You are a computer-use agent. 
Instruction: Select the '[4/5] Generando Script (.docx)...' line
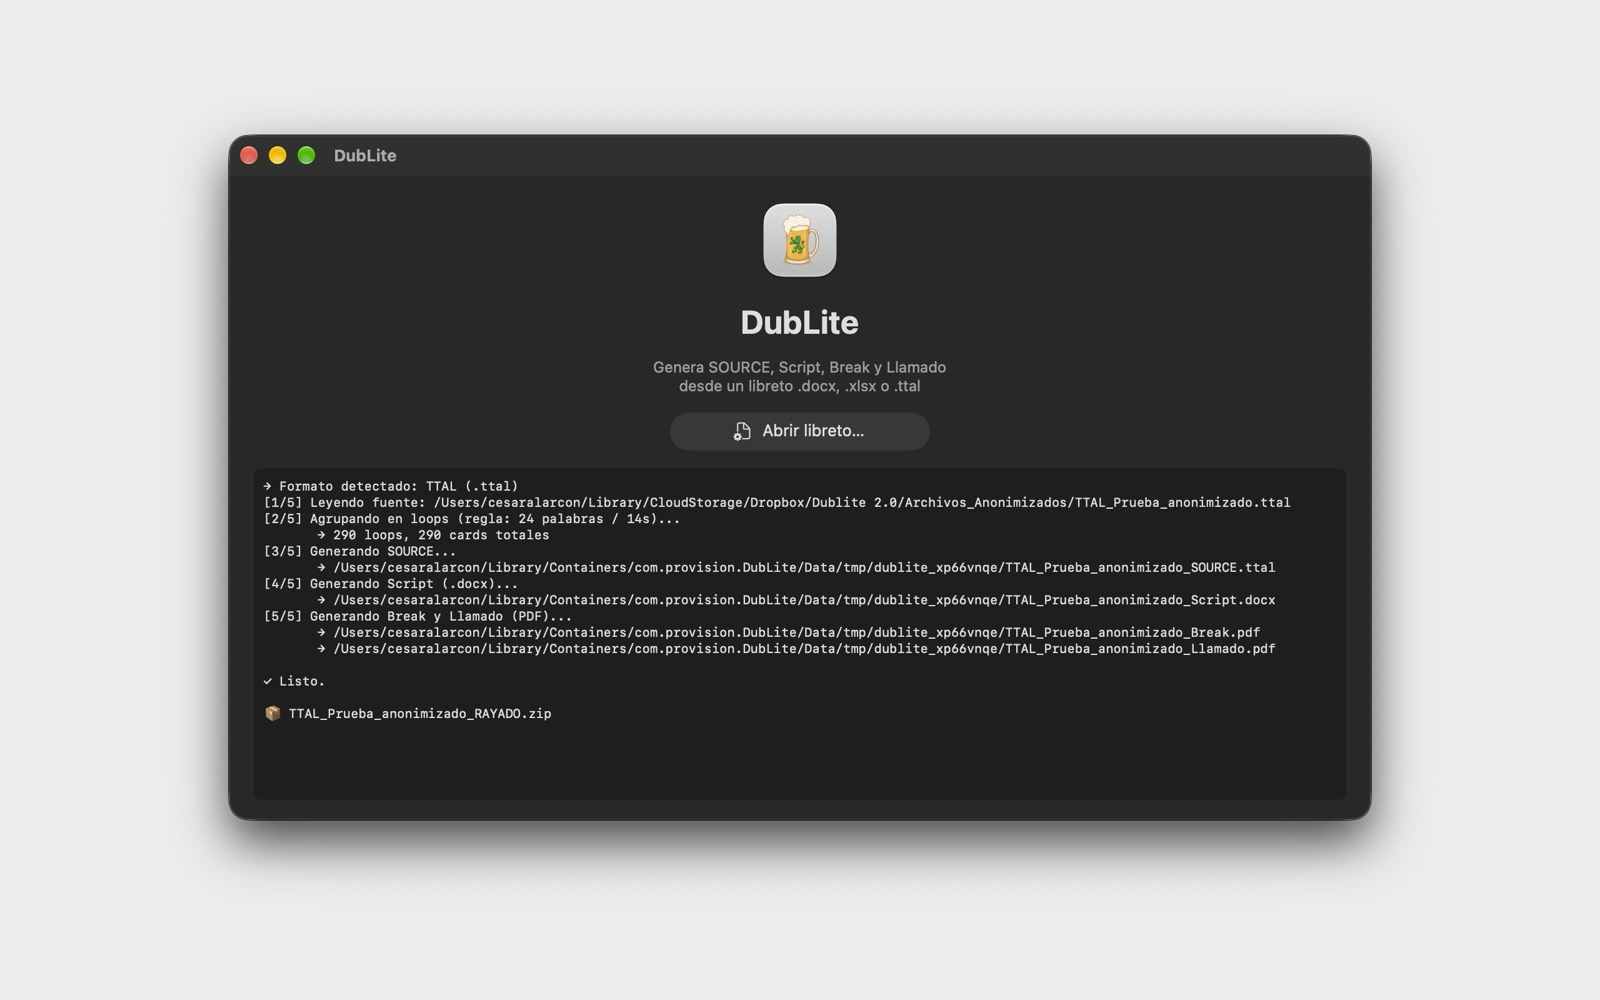(x=391, y=584)
